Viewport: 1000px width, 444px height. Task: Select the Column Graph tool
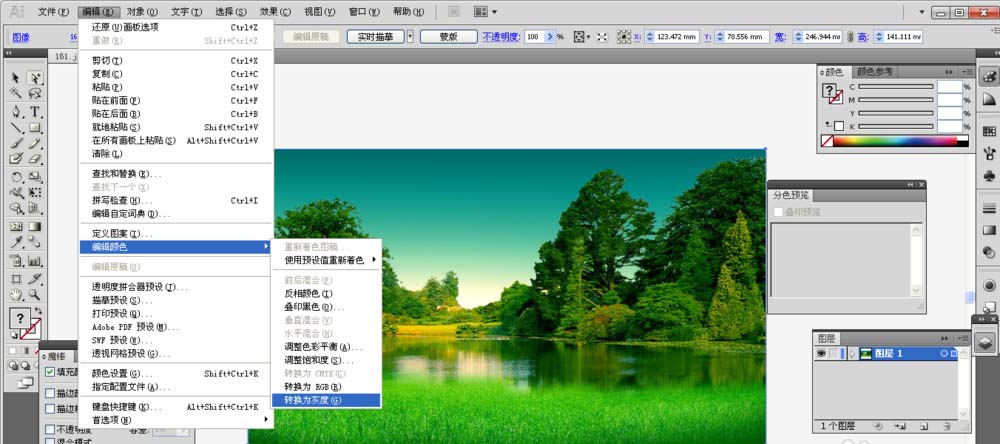point(35,260)
